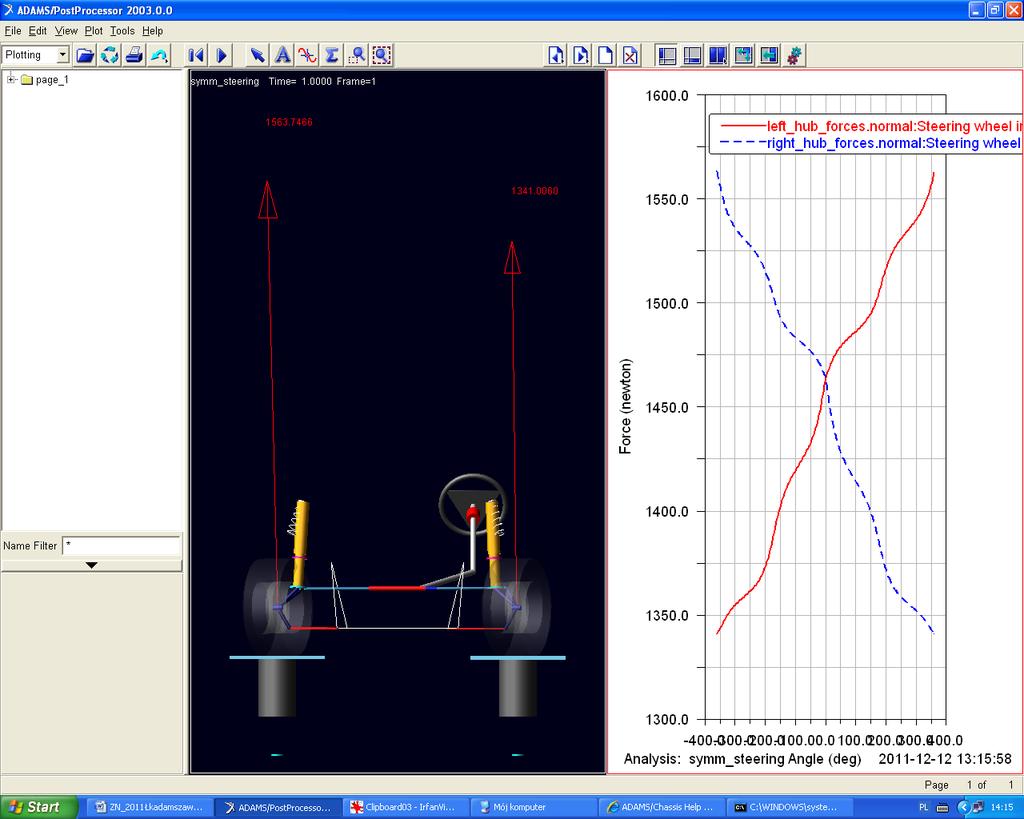Click the taskbar clock showing 14:15

click(x=1002, y=807)
